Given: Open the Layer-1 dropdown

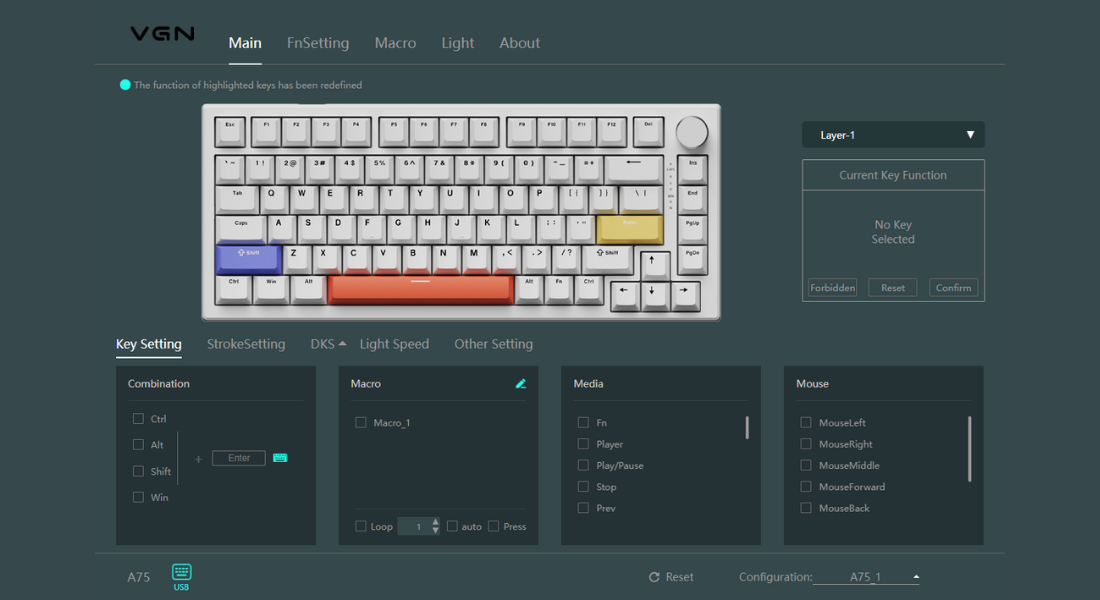Looking at the screenshot, I should point(893,134).
